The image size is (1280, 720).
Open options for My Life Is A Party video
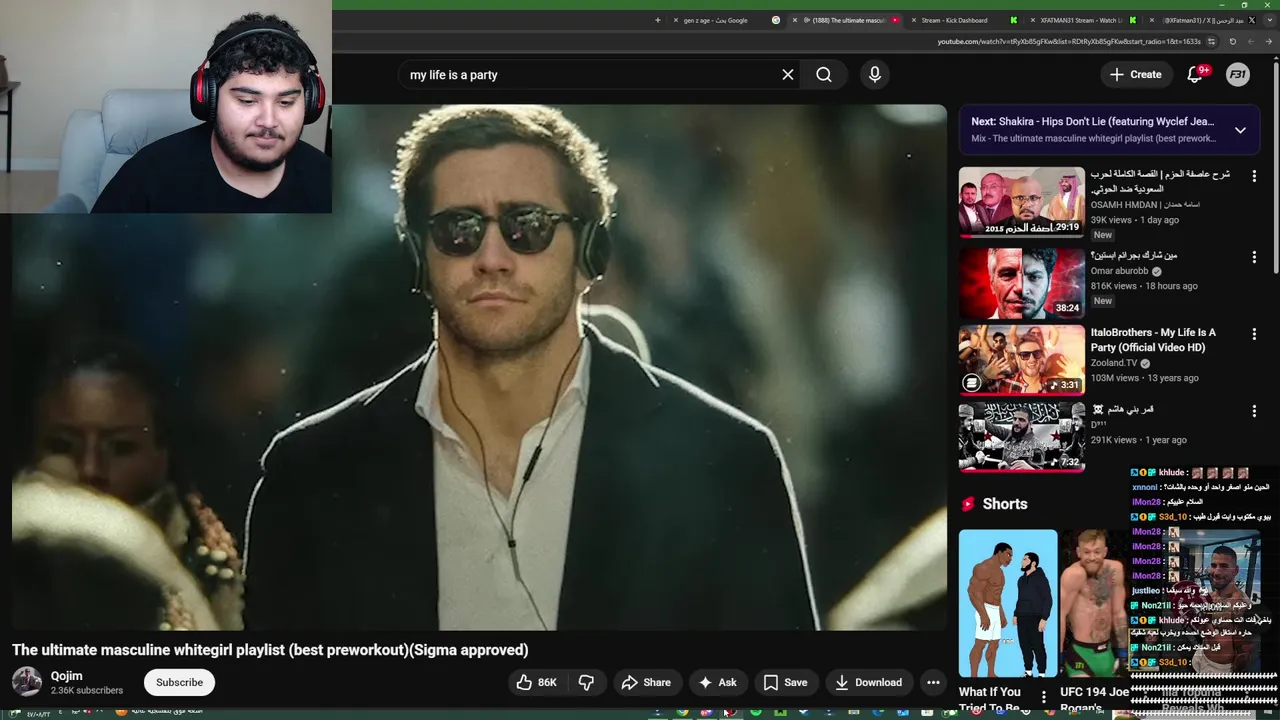[1254, 334]
